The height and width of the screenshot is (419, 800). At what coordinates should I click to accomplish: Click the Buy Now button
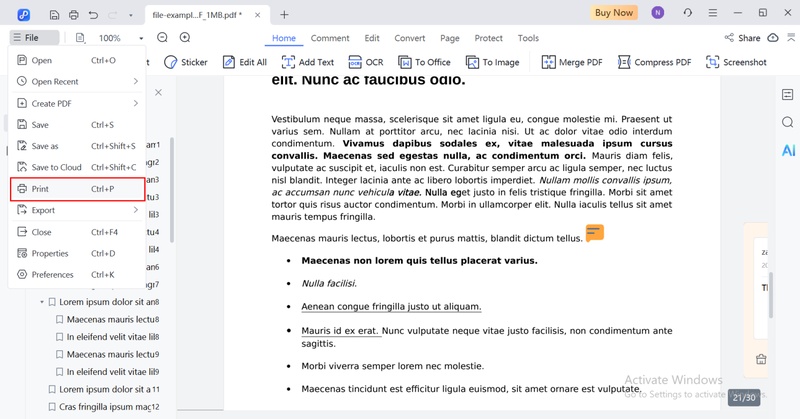click(614, 13)
